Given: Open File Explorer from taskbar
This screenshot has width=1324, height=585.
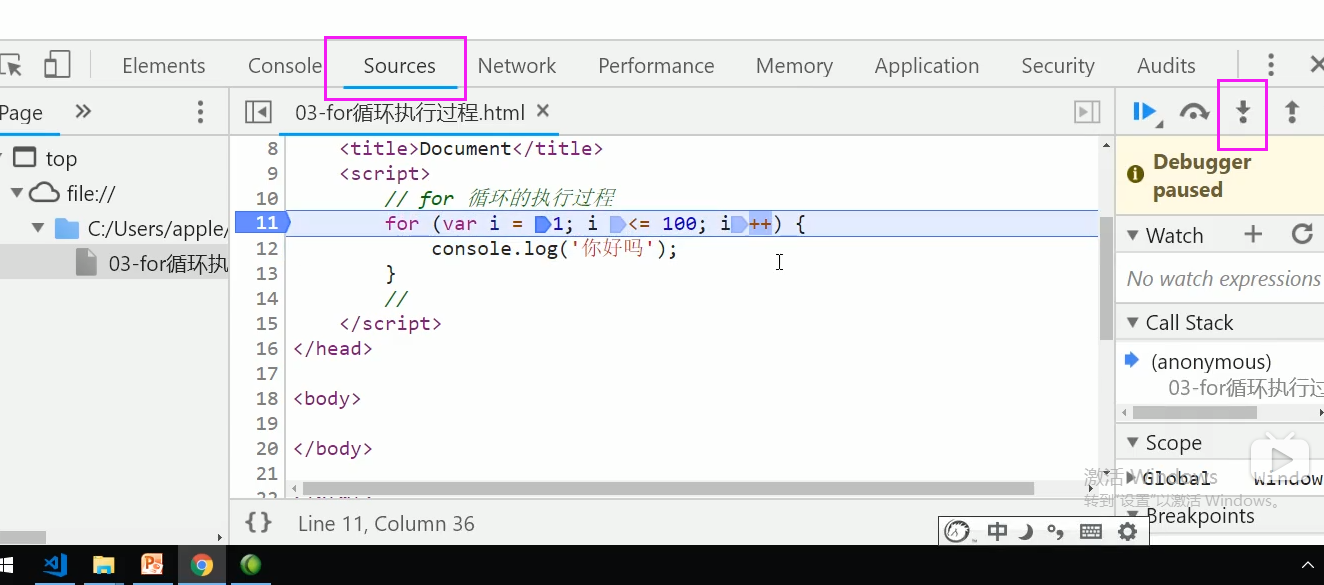Looking at the screenshot, I should (x=104, y=565).
